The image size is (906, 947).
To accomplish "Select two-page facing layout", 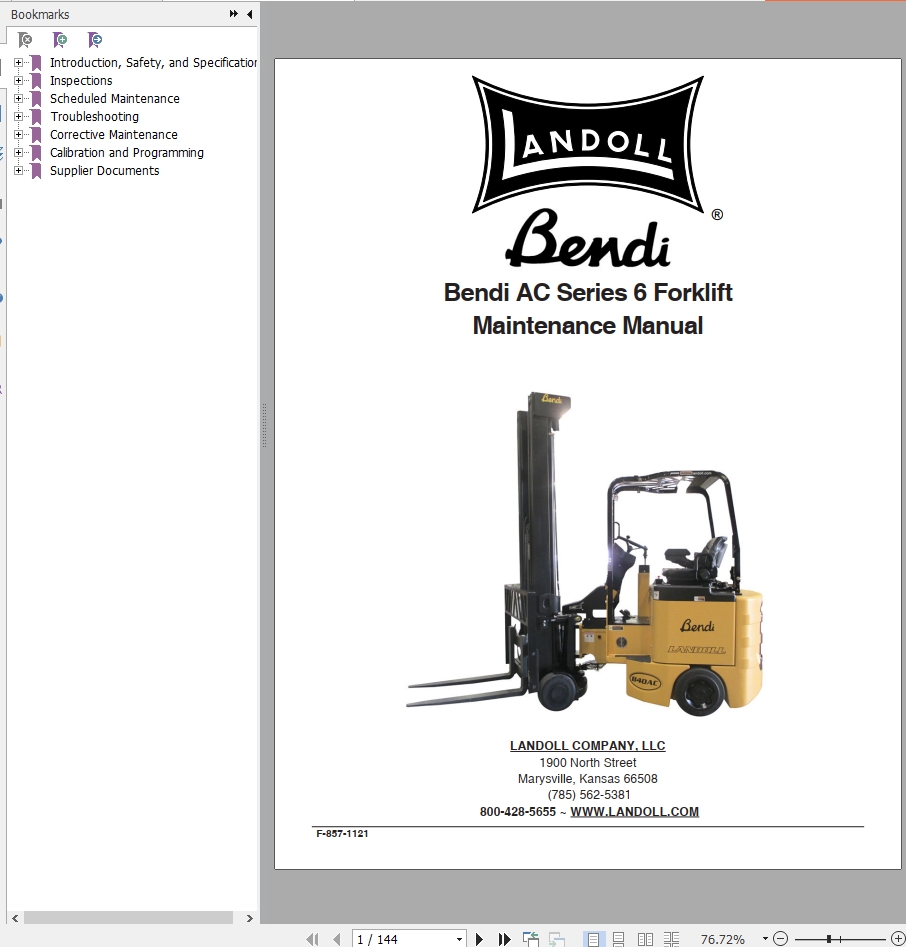I will pyautogui.click(x=645, y=939).
